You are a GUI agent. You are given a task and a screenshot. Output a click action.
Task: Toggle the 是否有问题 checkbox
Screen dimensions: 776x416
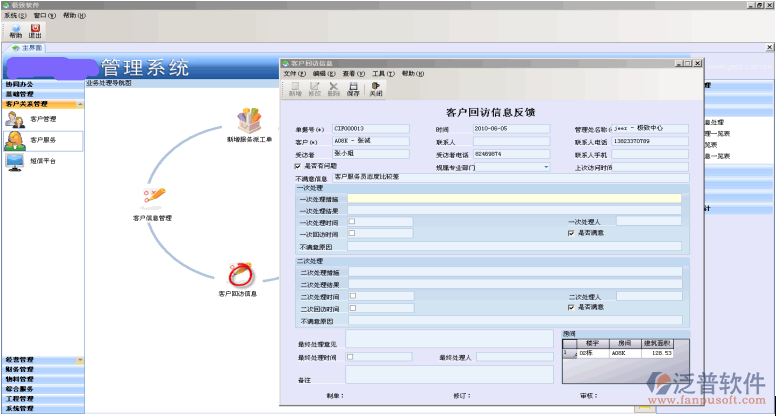298,166
